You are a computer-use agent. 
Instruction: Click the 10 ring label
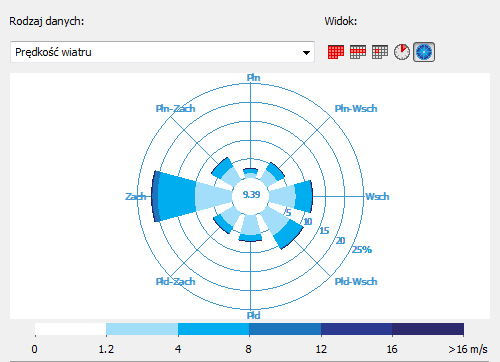point(308,221)
